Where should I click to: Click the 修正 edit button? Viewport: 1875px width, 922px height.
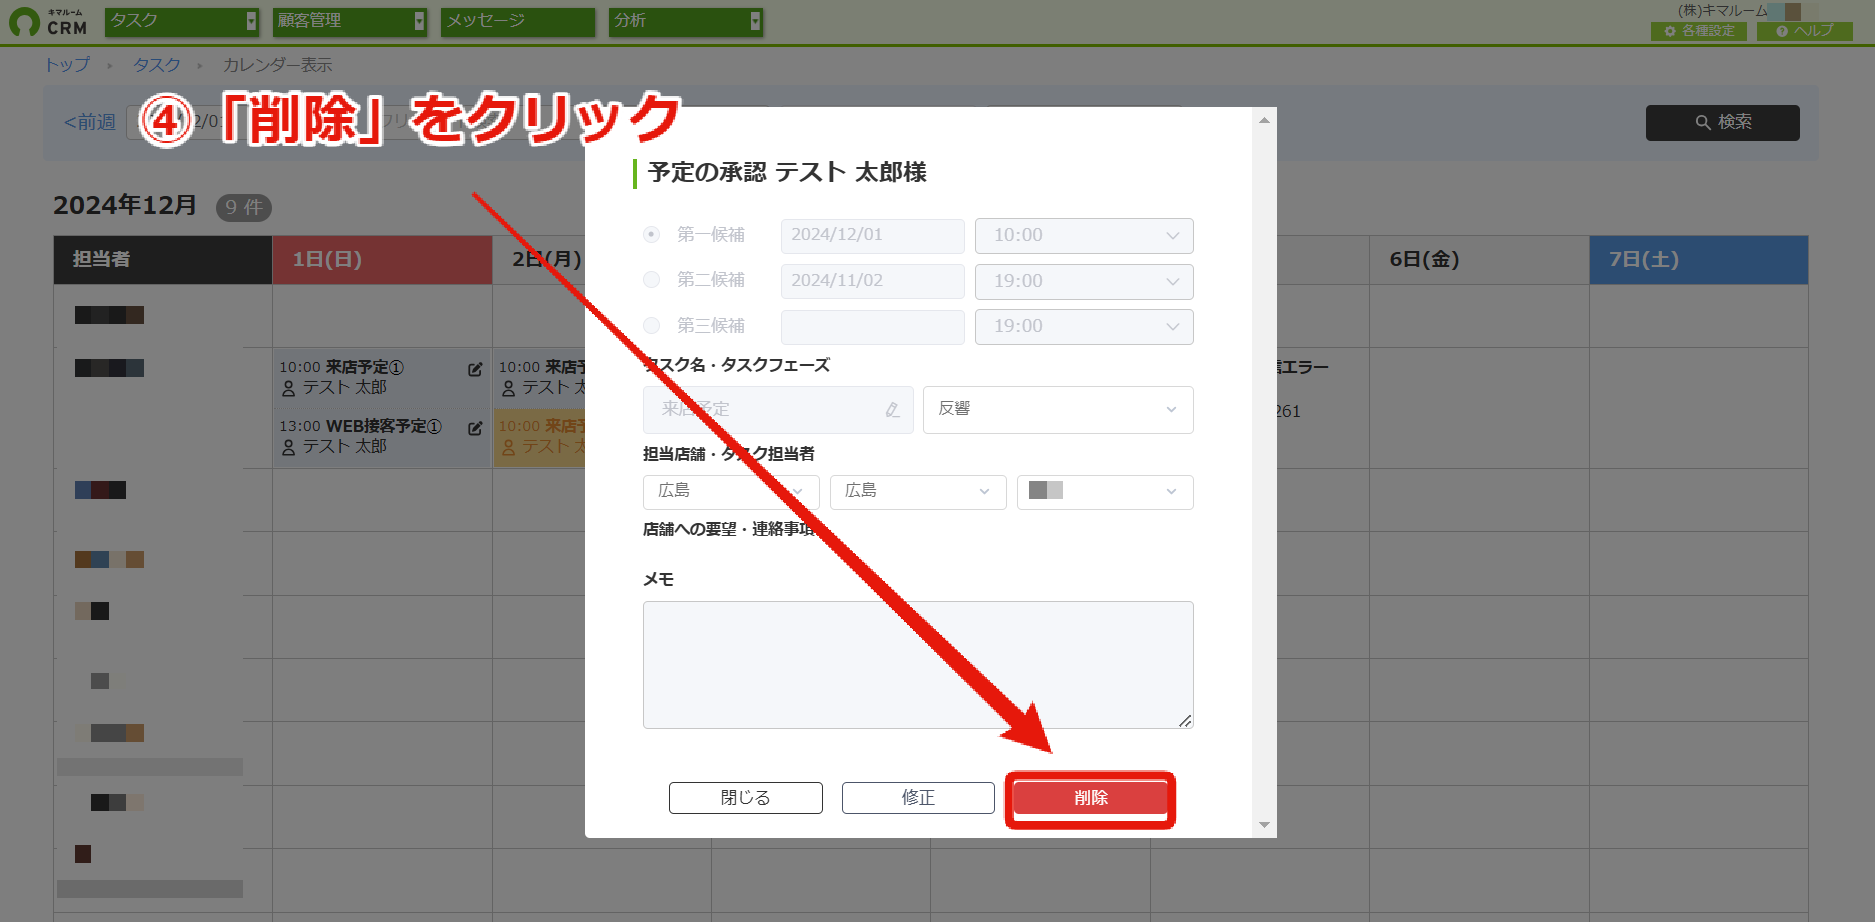[918, 798]
